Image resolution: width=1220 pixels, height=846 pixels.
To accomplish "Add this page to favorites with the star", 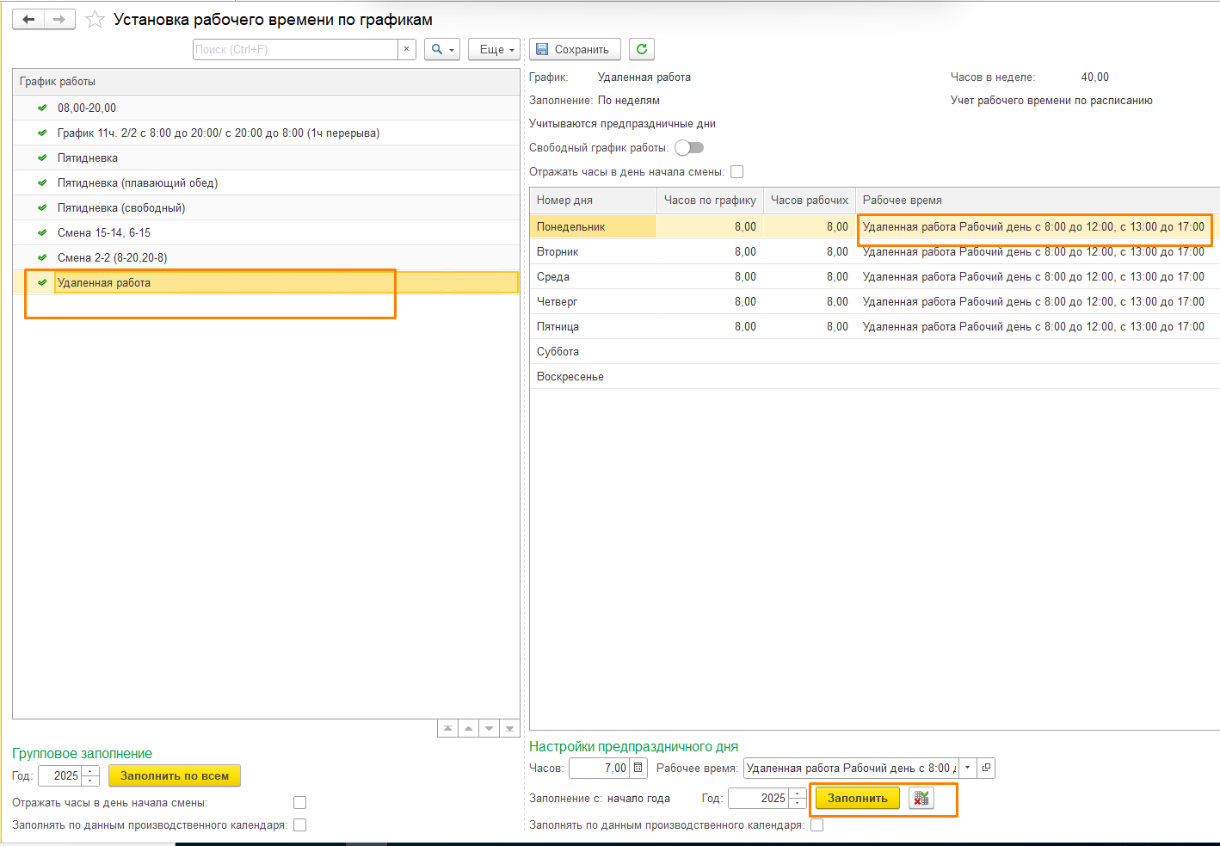I will (x=94, y=20).
